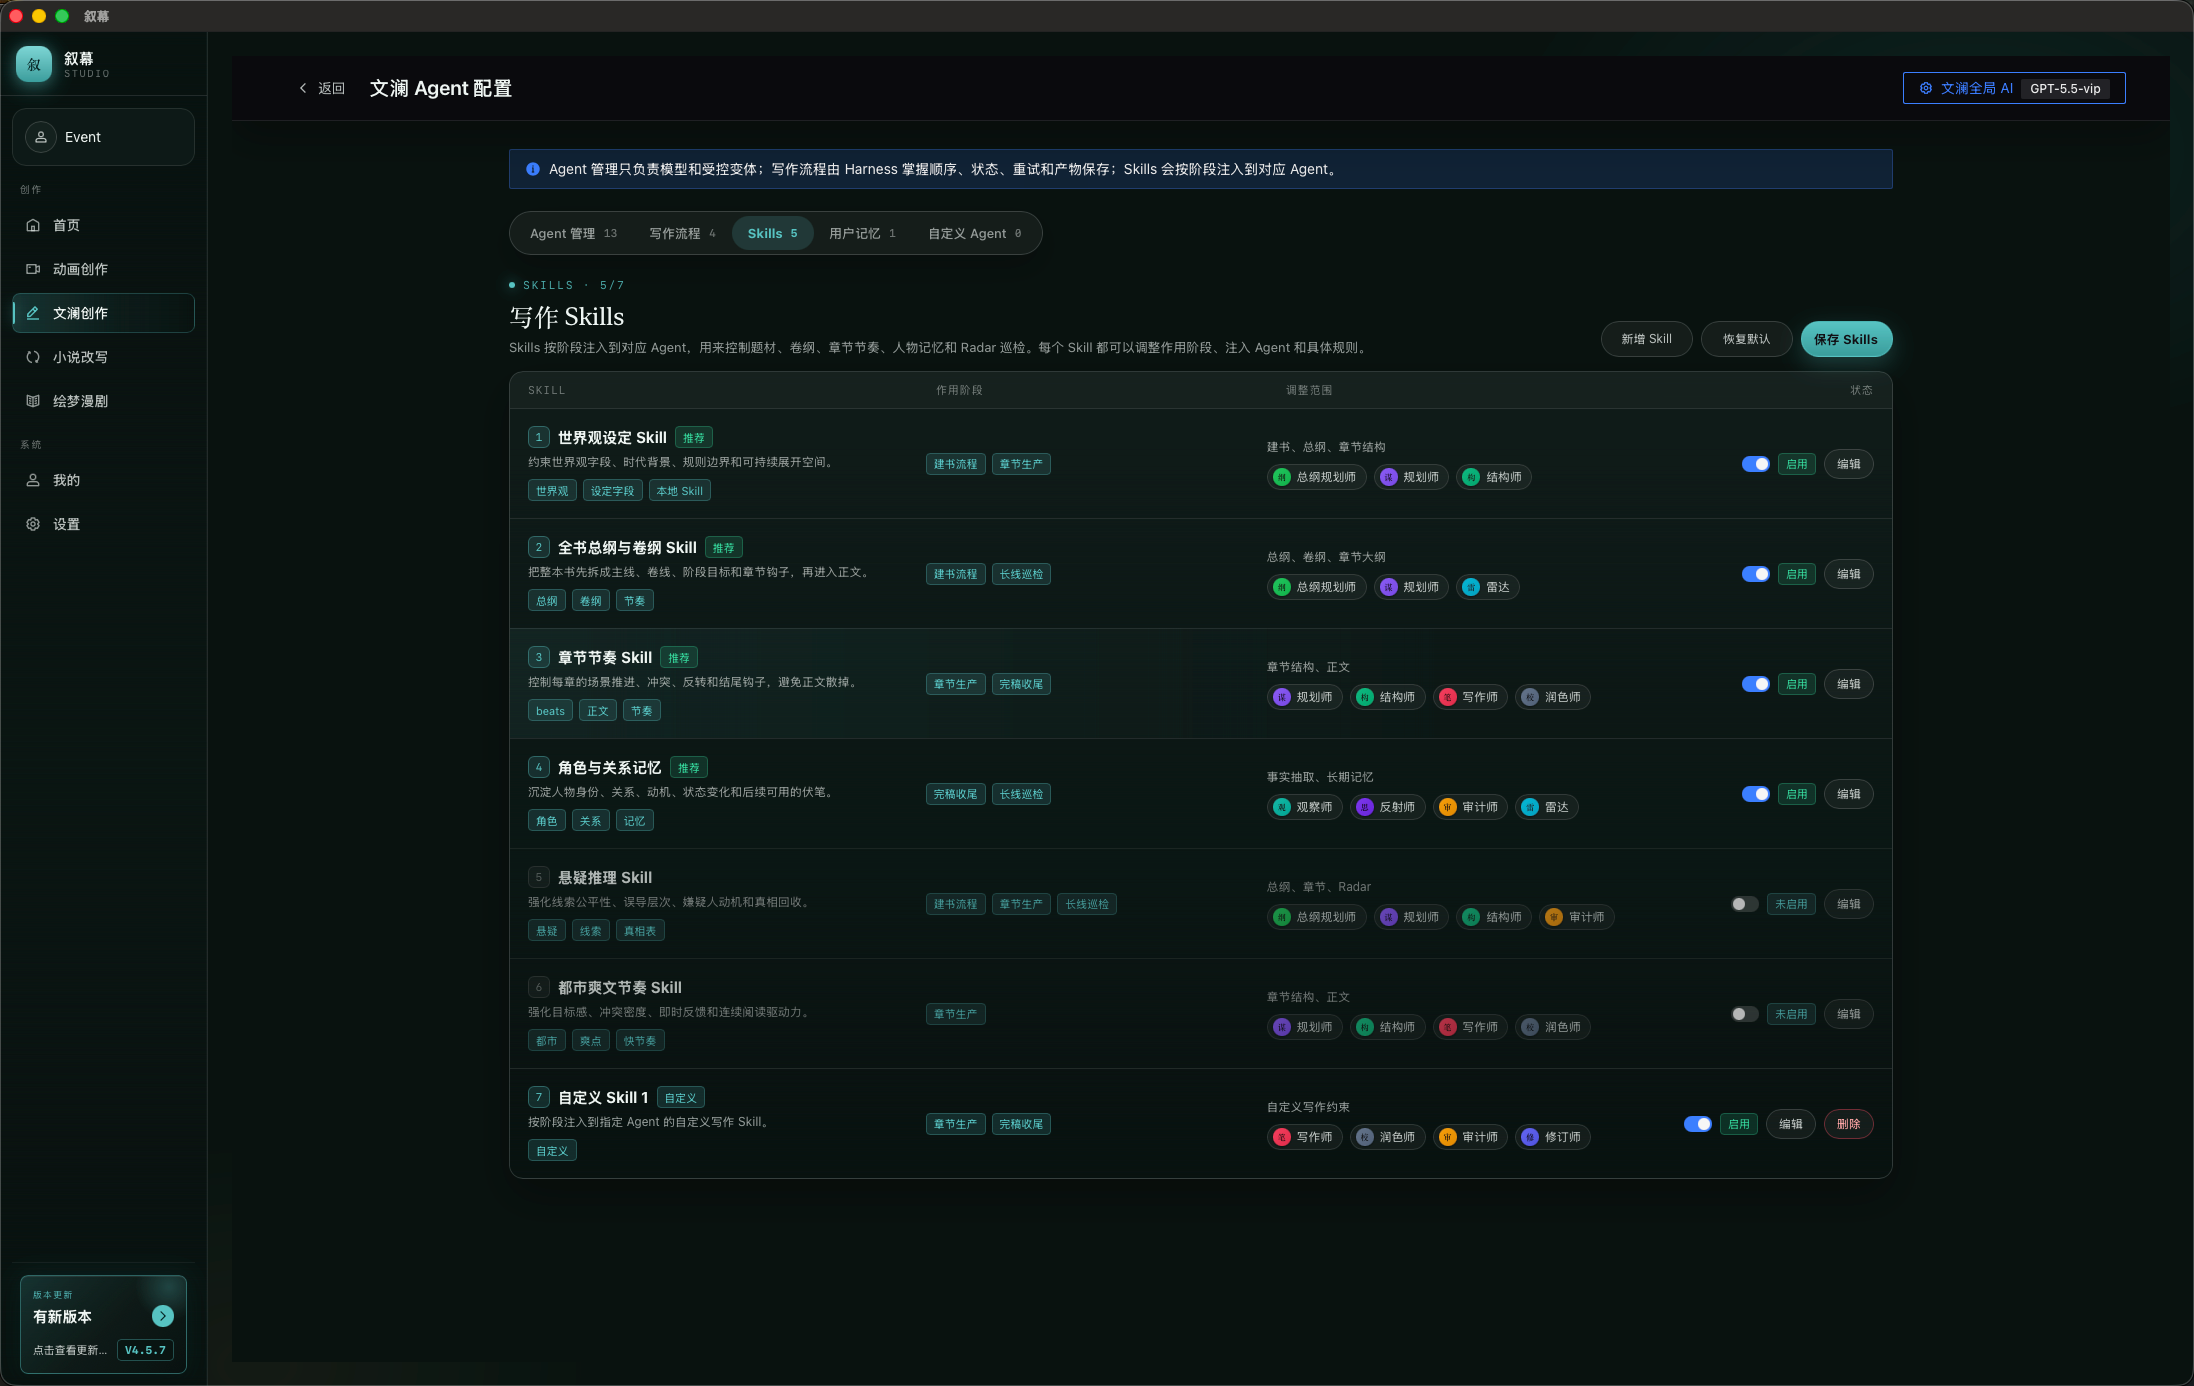Screen dimensions: 2194x1386
Task: Edit the 章节节奏 Skill row
Action: point(1848,684)
